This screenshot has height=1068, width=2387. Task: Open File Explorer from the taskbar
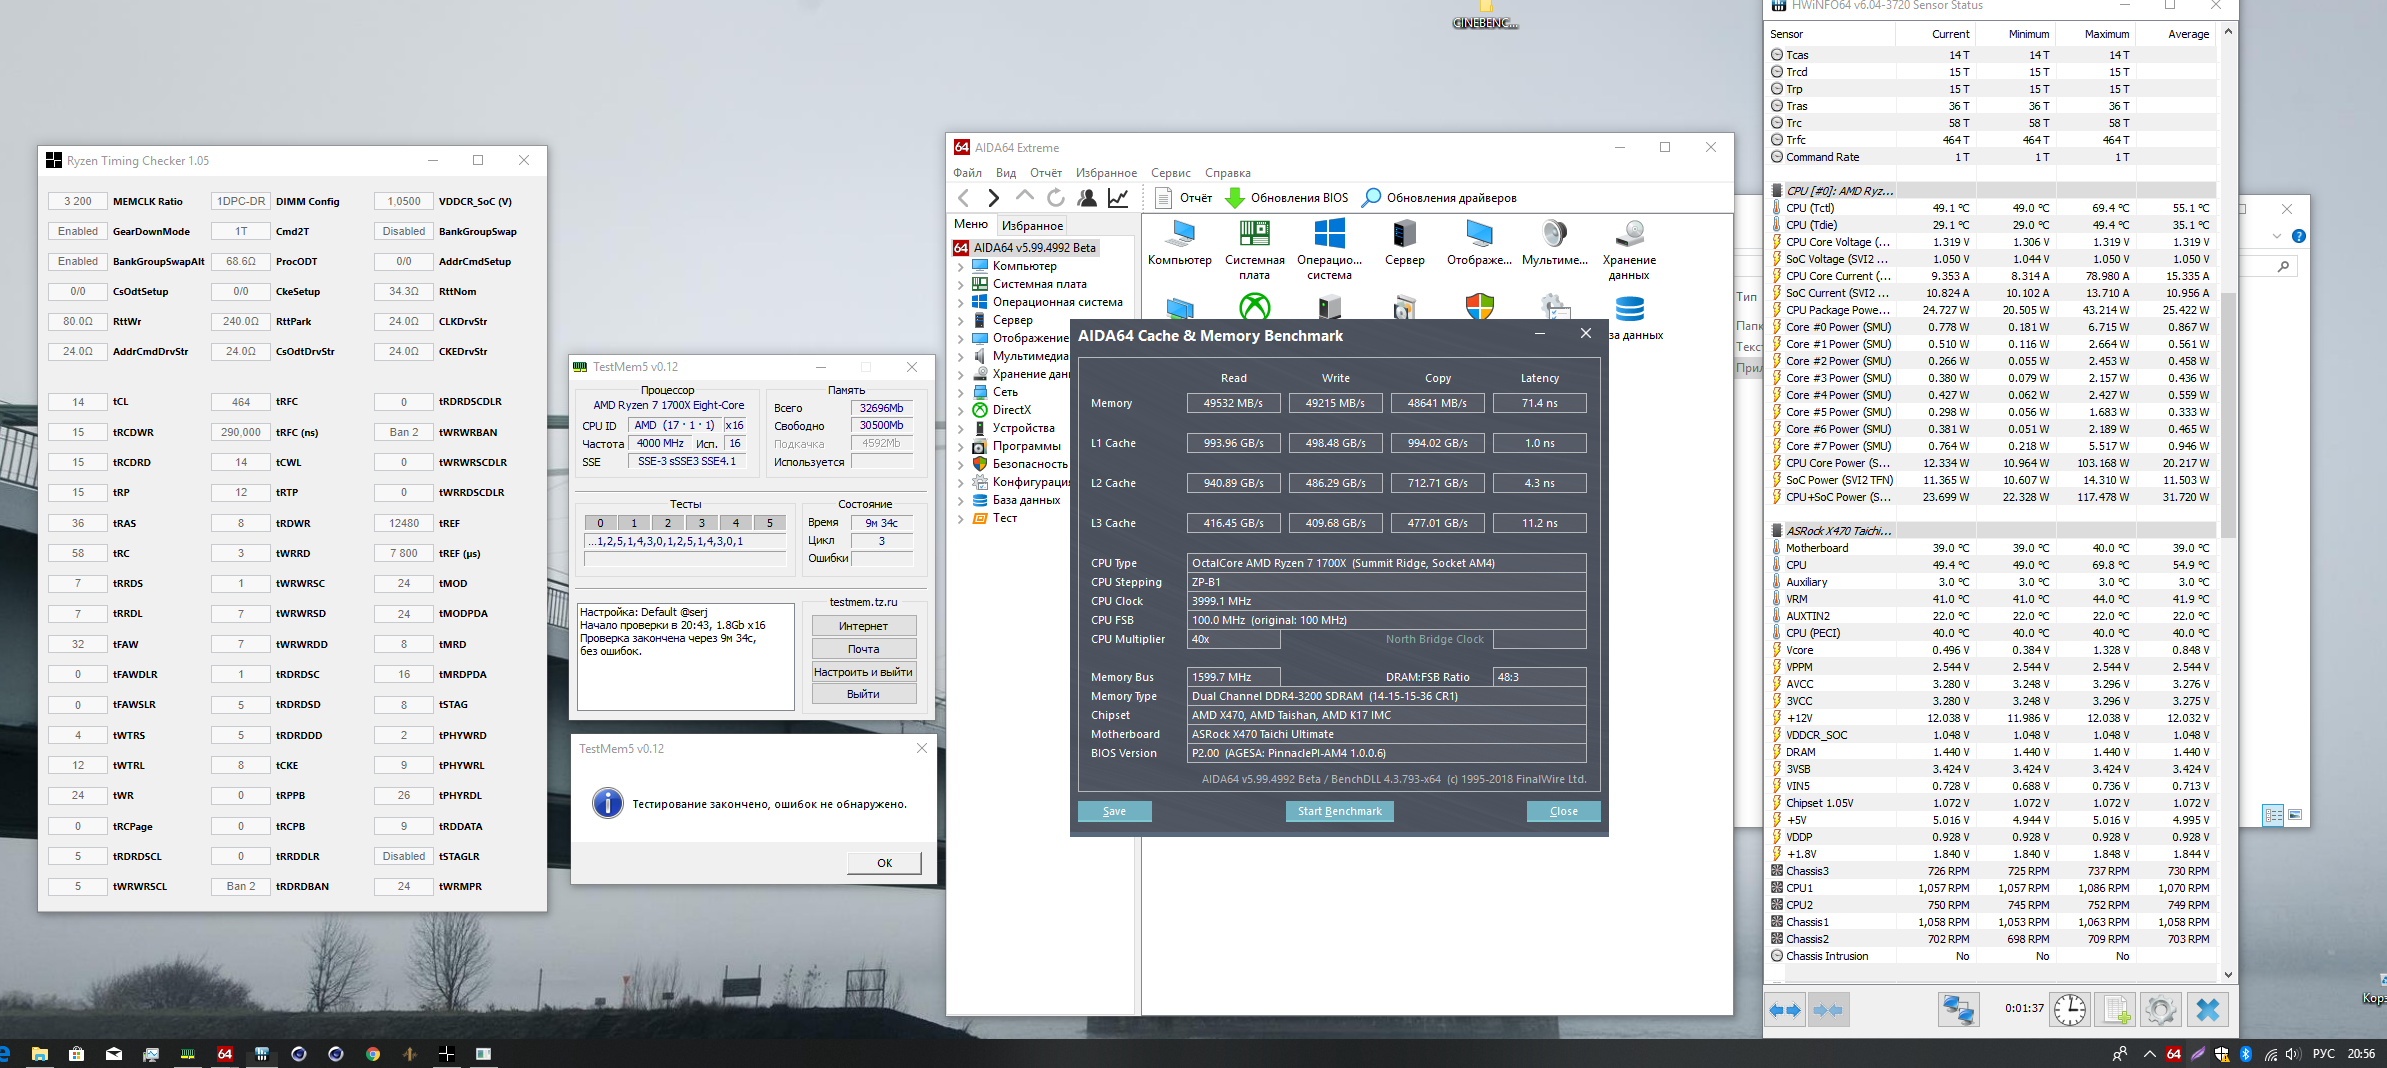tap(40, 1054)
